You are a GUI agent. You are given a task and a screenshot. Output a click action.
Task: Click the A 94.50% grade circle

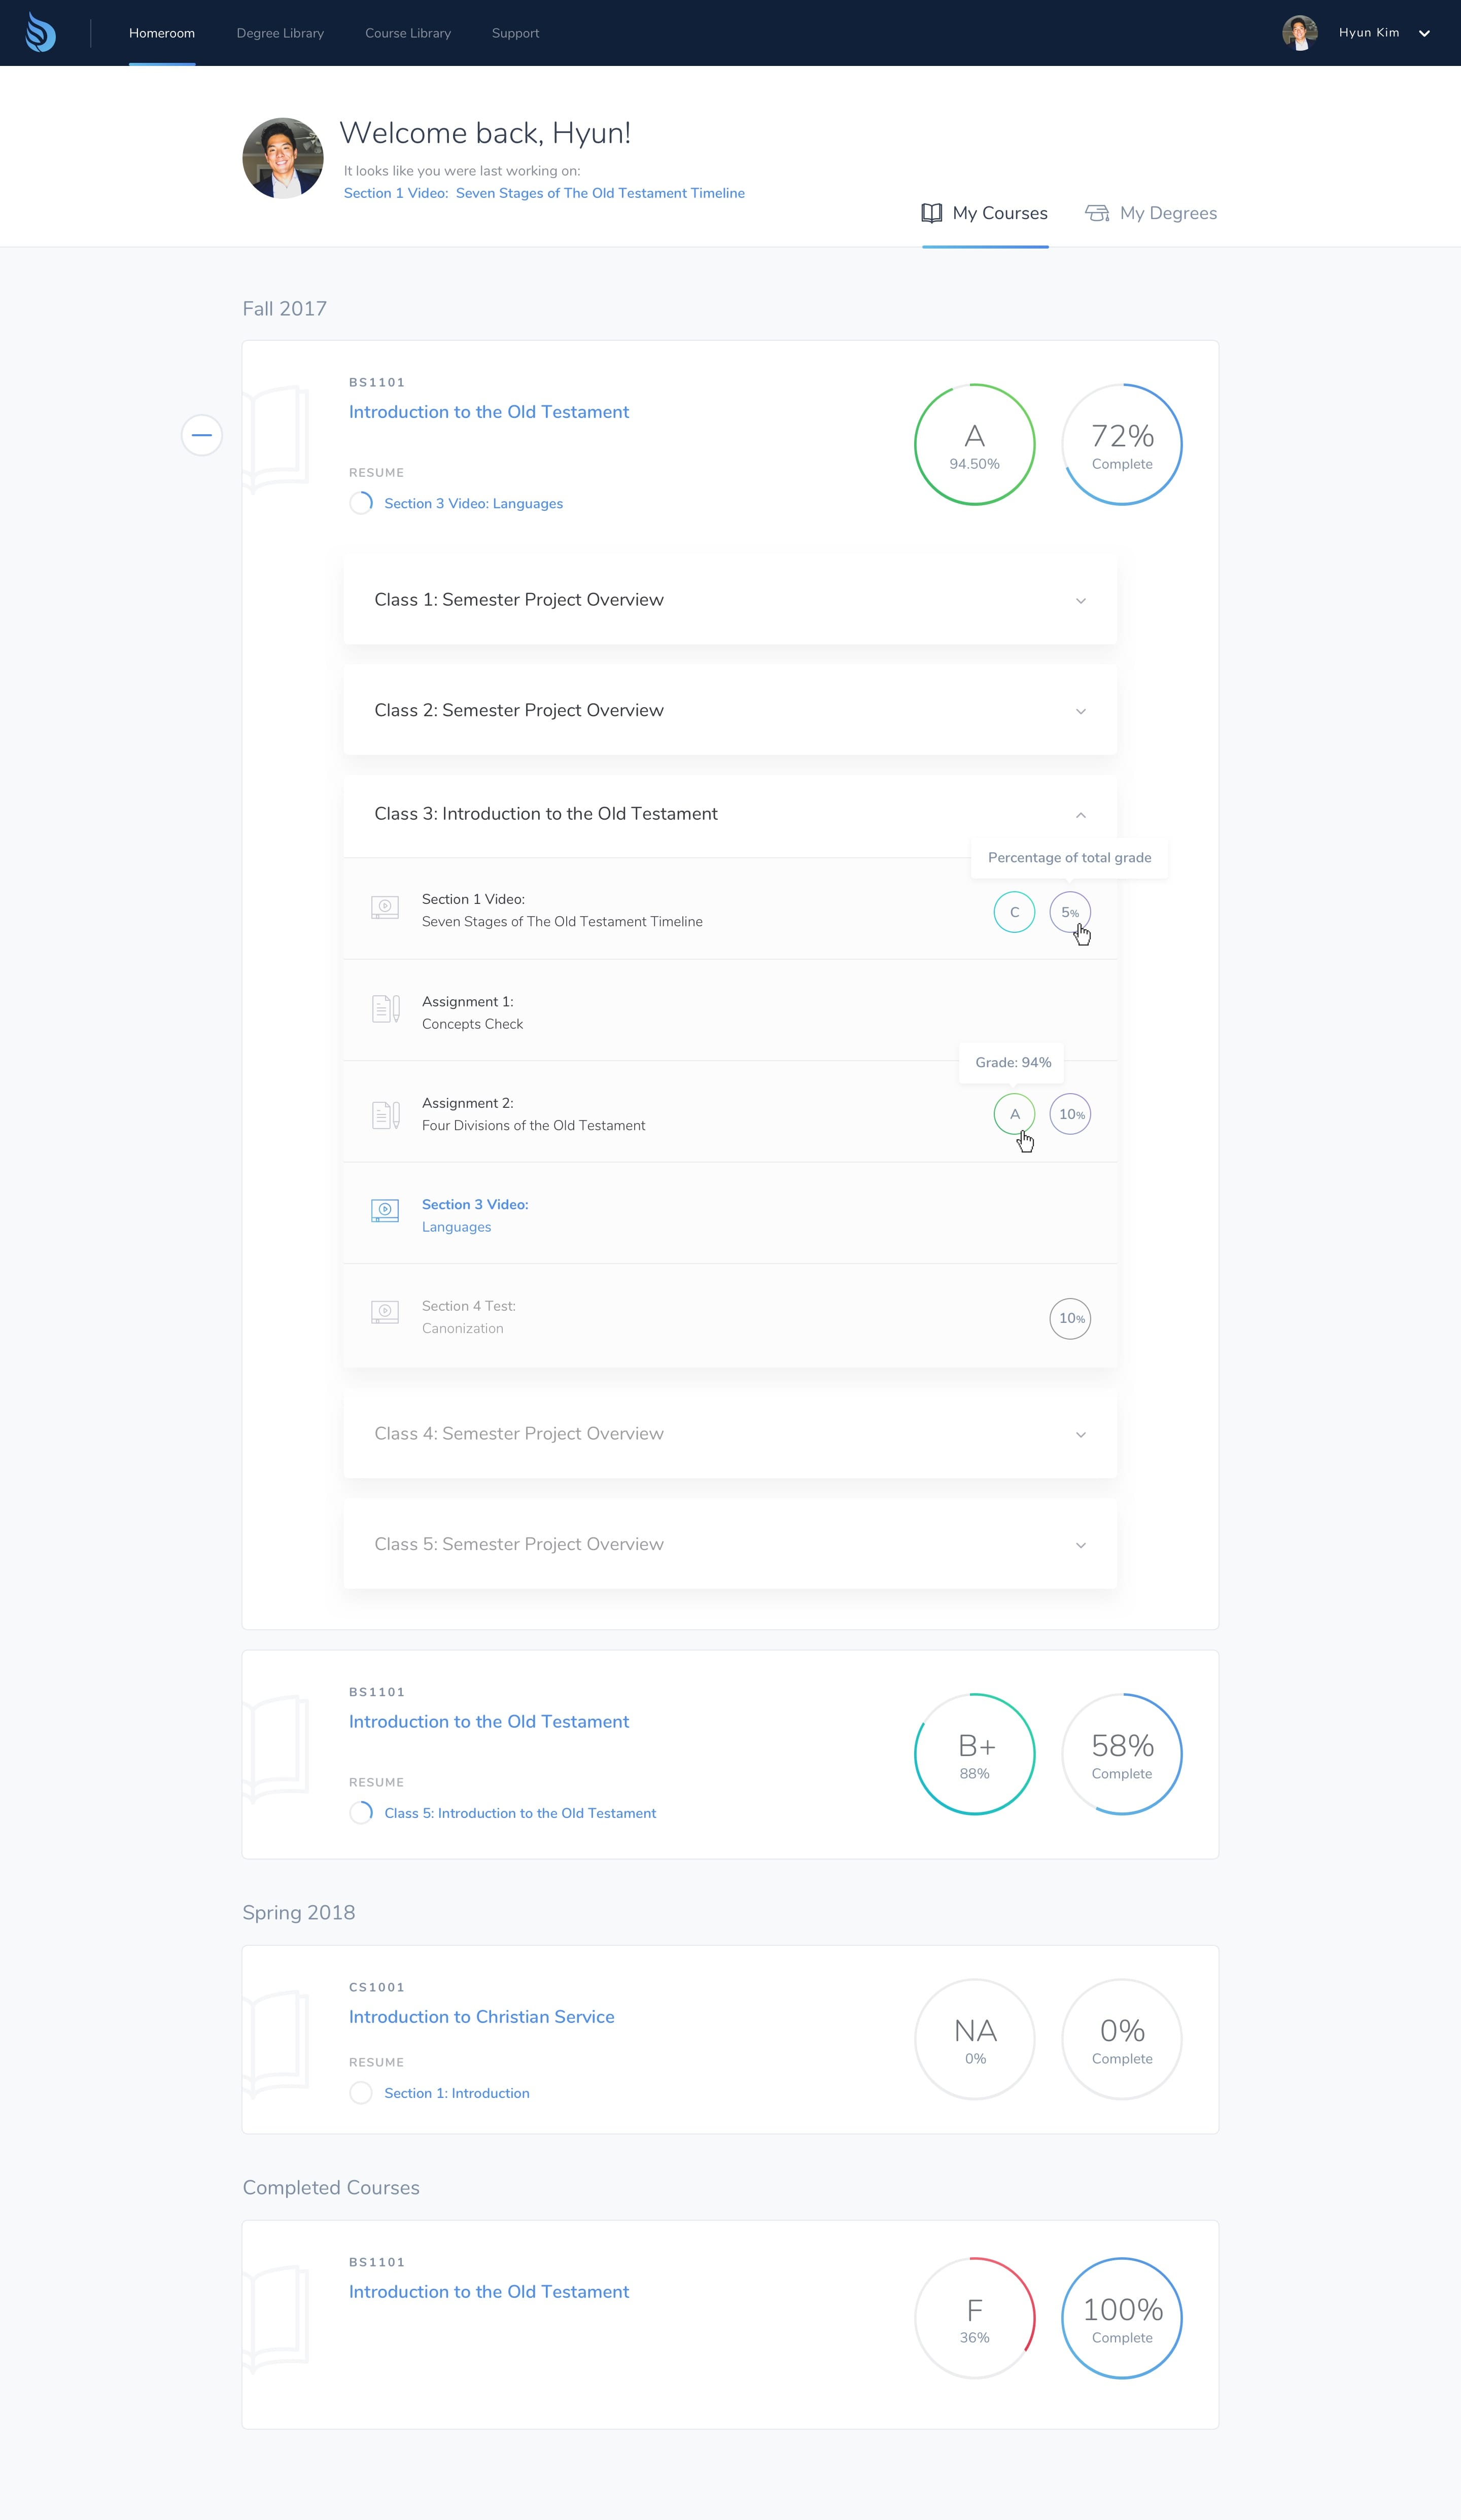[x=975, y=445]
